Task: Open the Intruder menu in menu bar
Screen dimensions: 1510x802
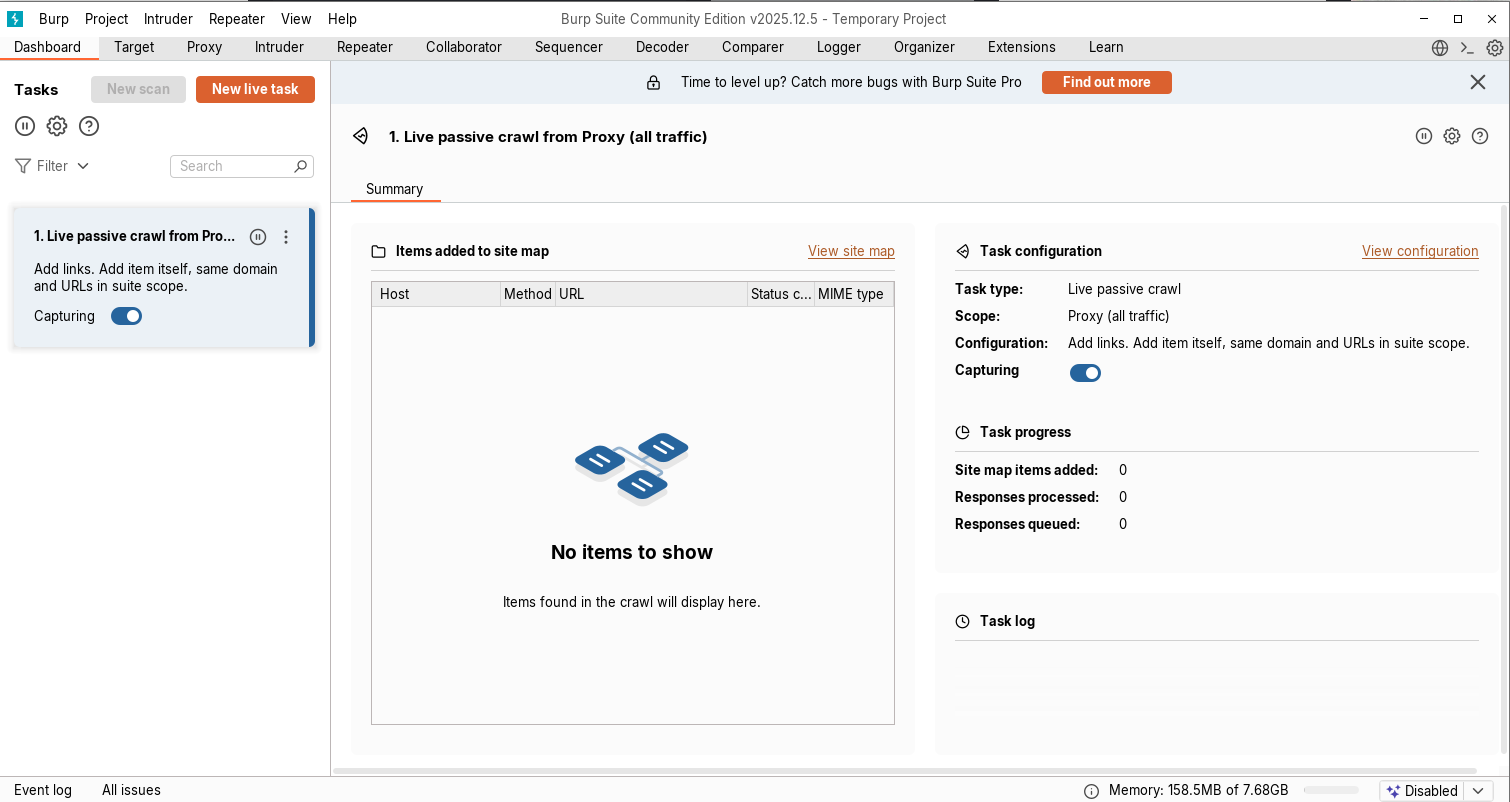Action: (x=168, y=19)
